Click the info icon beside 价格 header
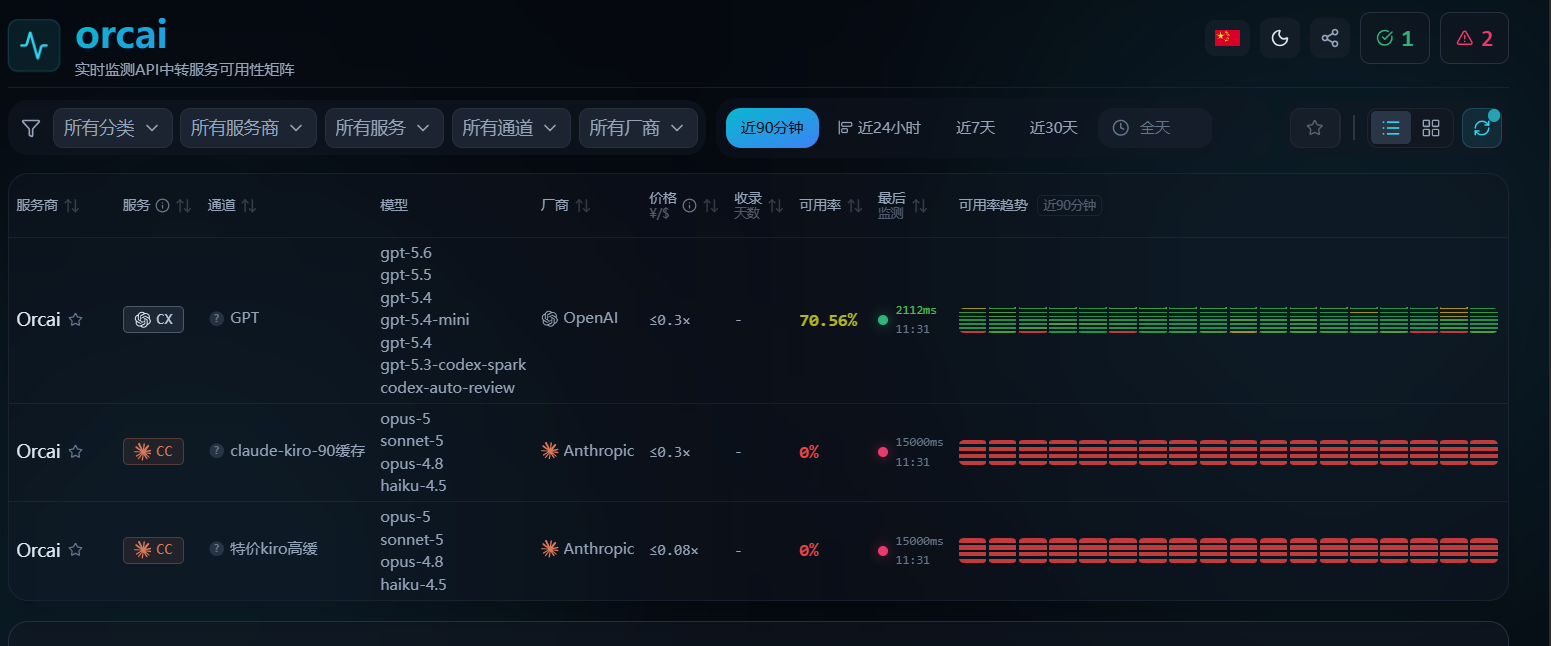 [x=689, y=205]
